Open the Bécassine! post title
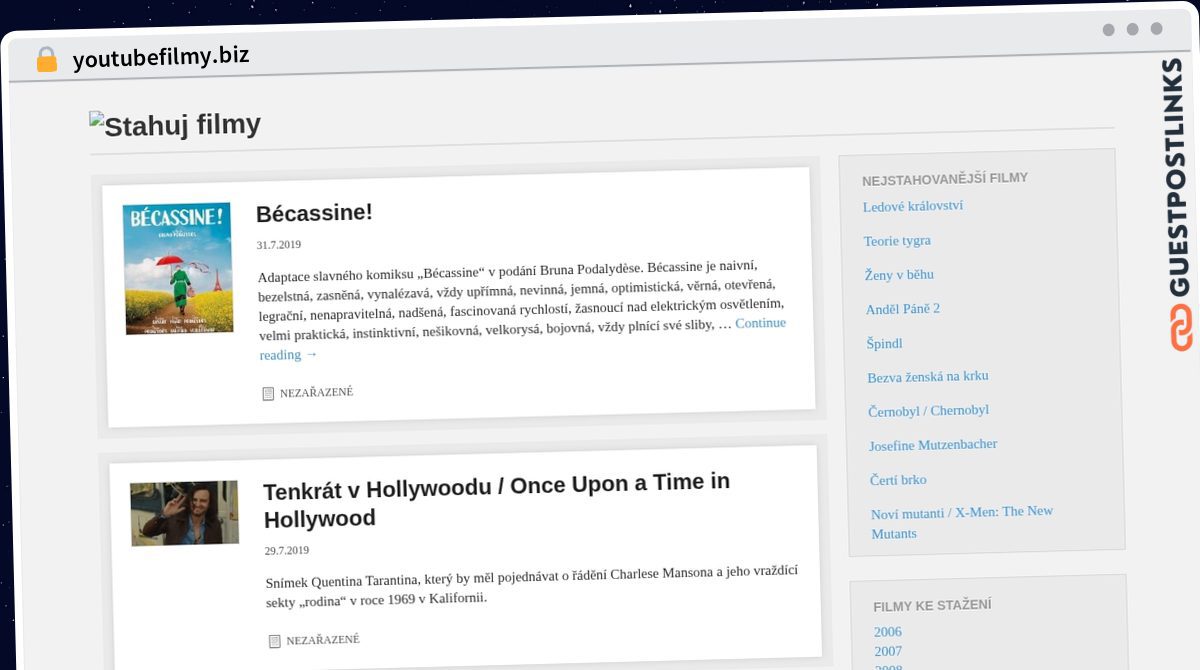 314,213
